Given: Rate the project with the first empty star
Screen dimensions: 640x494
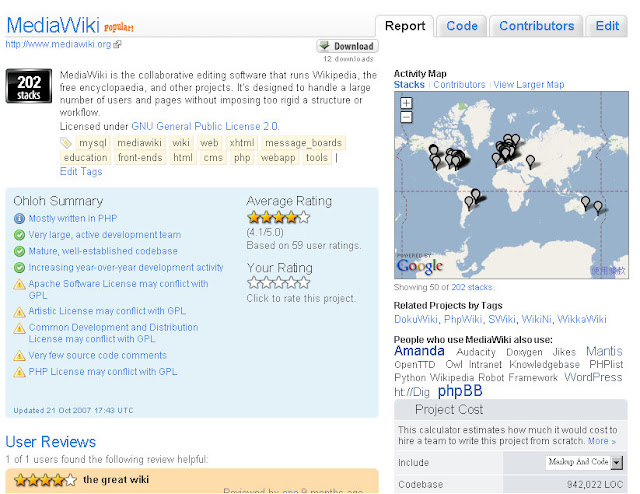Looking at the screenshot, I should click(x=253, y=283).
